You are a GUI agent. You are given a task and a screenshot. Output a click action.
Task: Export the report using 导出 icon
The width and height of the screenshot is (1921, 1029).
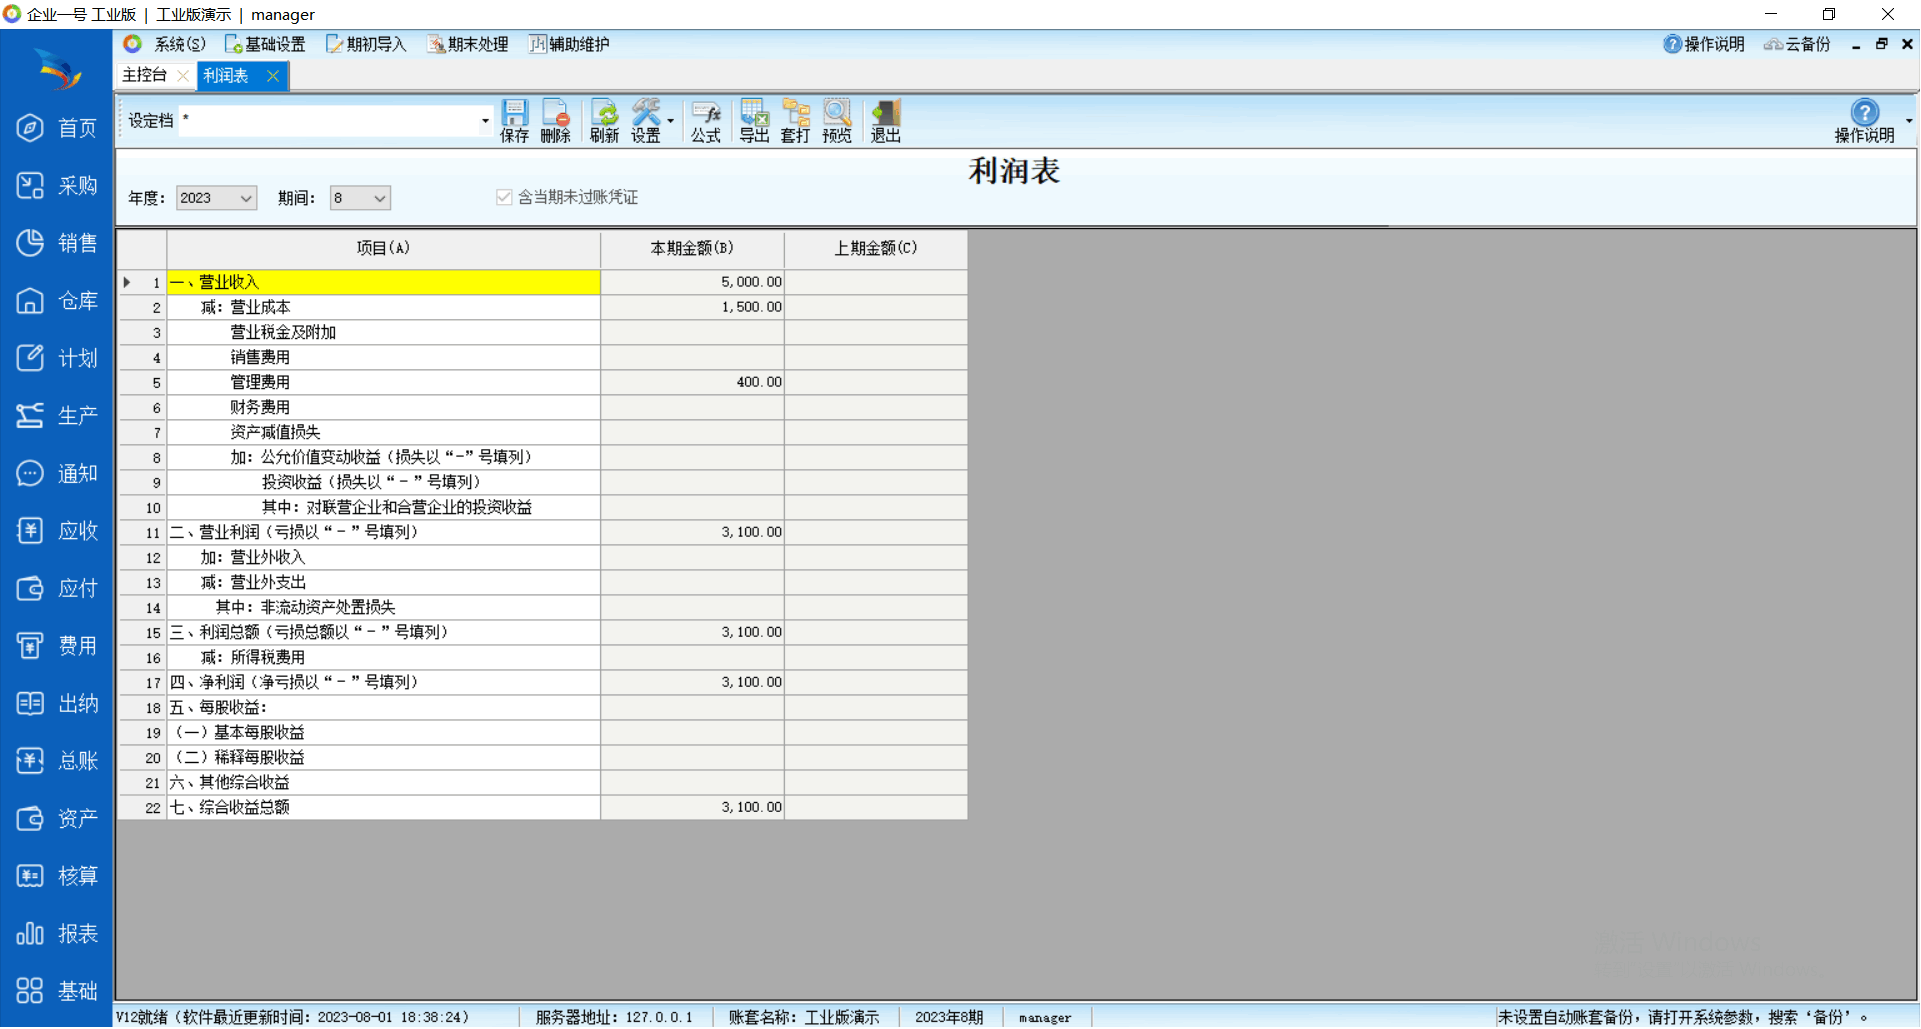click(754, 121)
